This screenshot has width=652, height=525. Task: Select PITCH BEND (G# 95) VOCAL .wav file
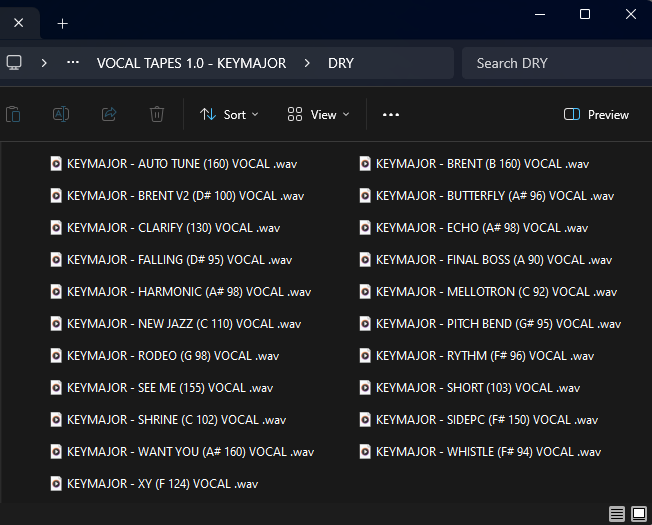click(490, 324)
